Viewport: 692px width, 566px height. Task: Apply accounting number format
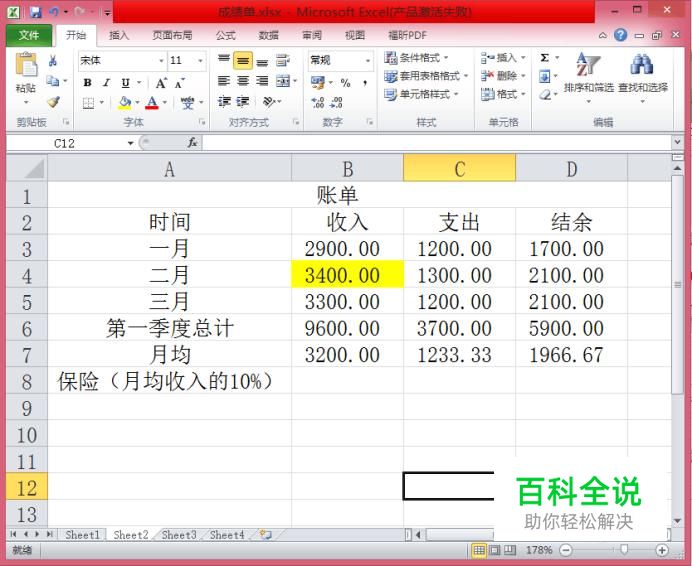coord(318,83)
